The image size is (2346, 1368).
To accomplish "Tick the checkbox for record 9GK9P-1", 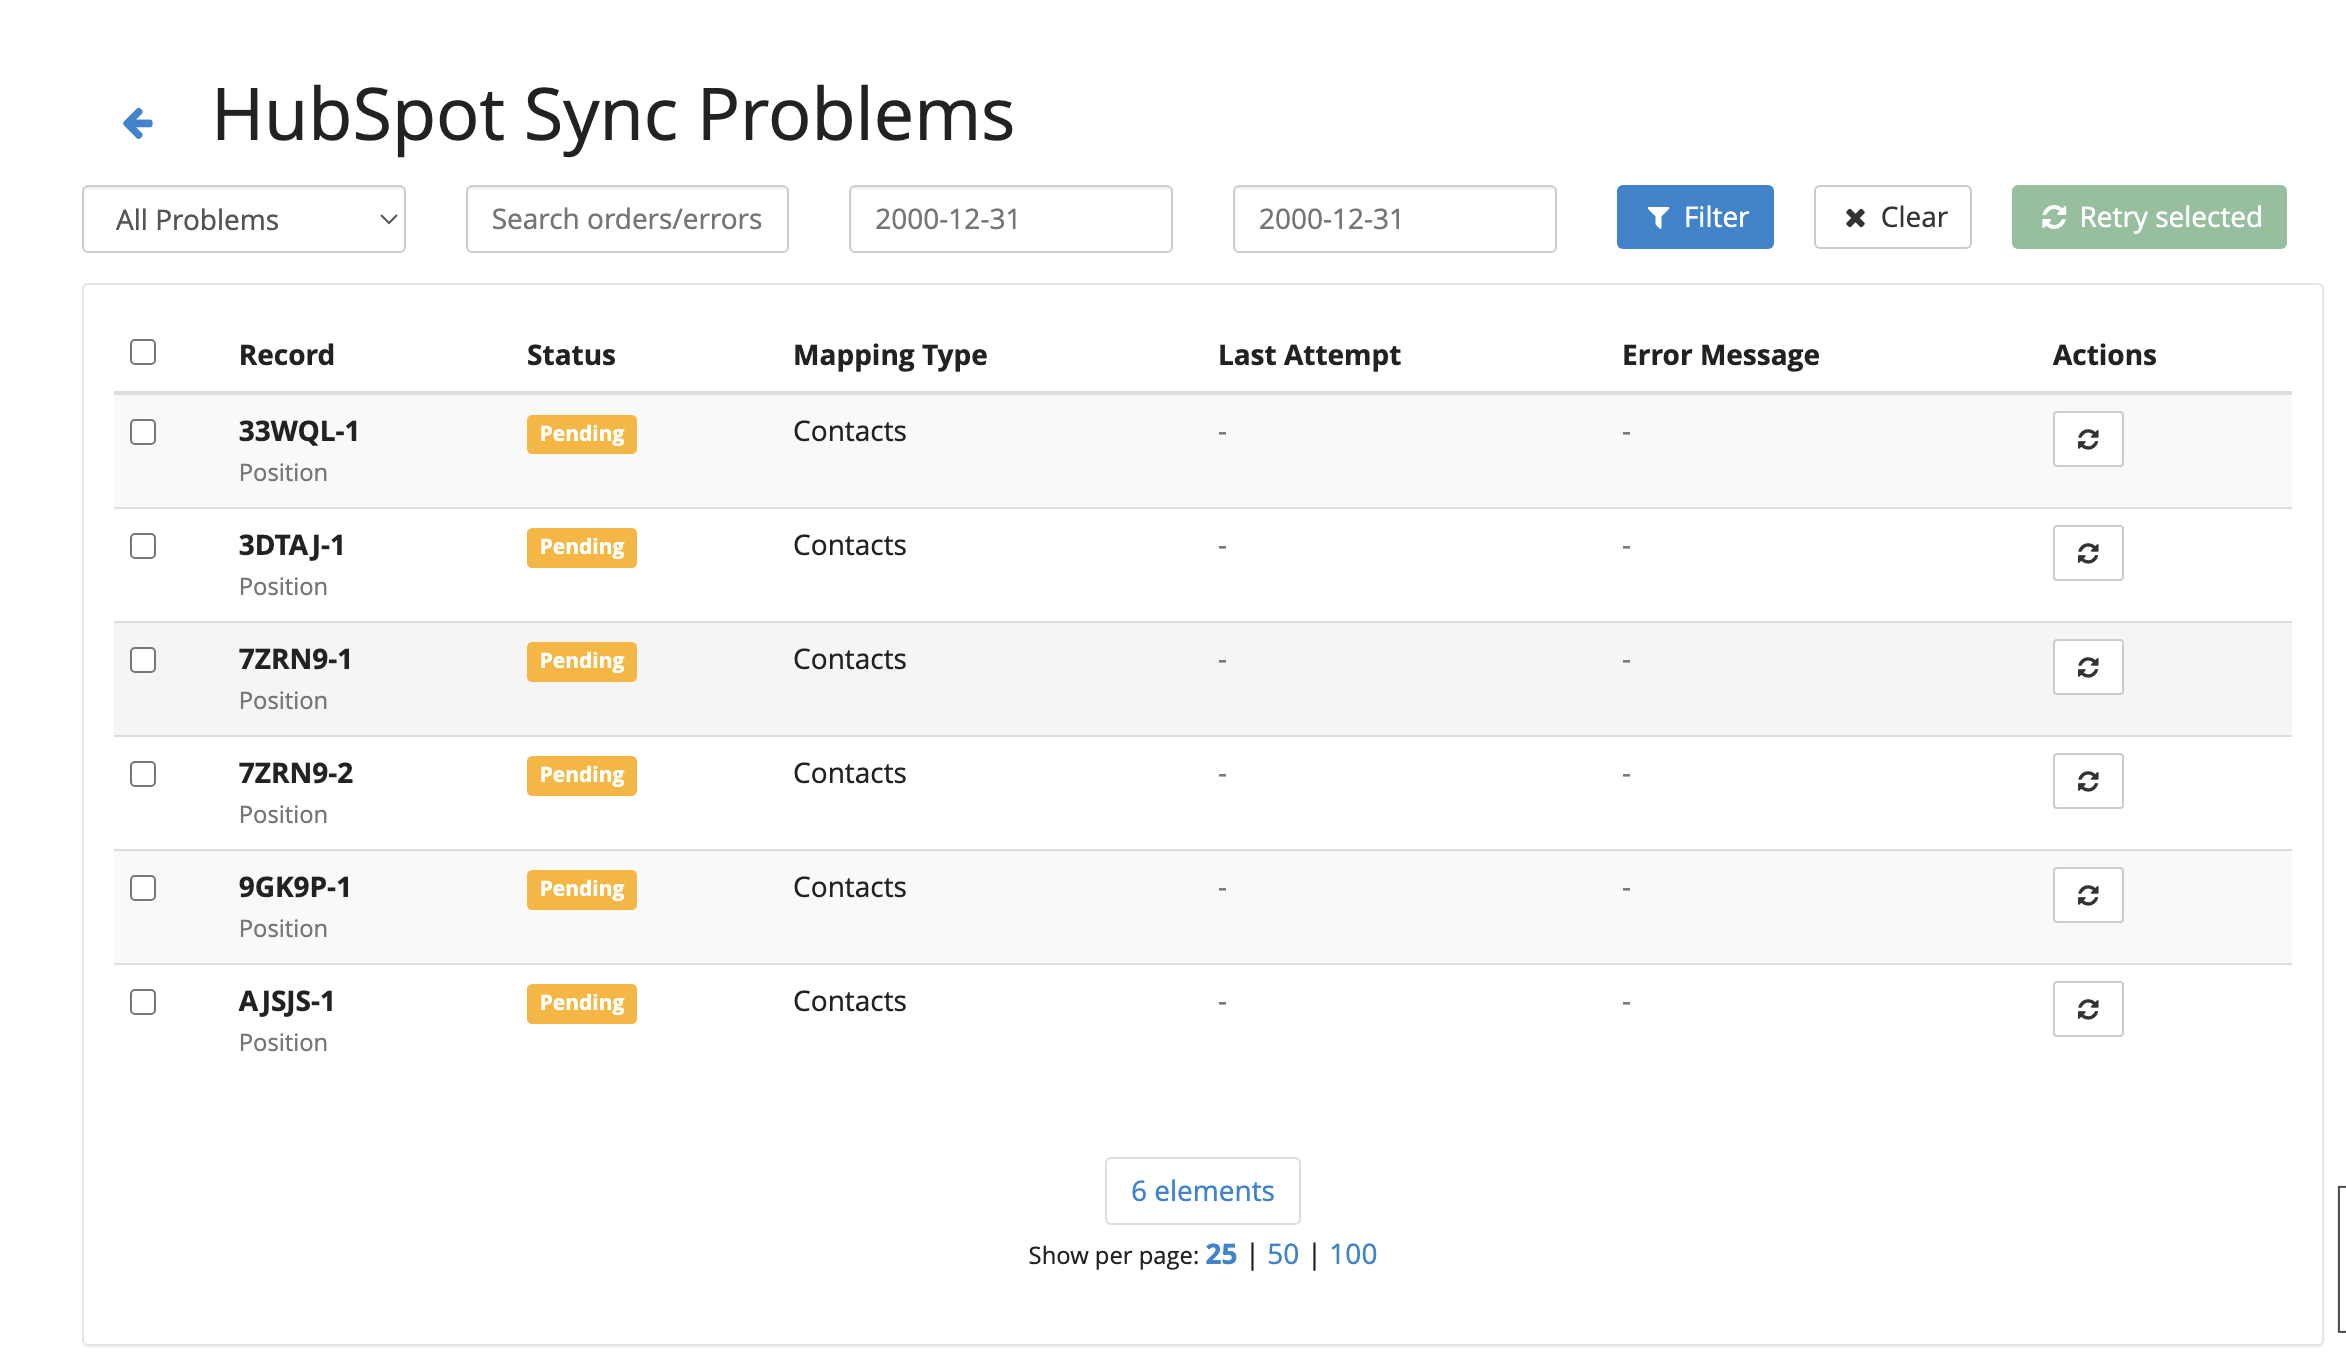I will click(143, 888).
